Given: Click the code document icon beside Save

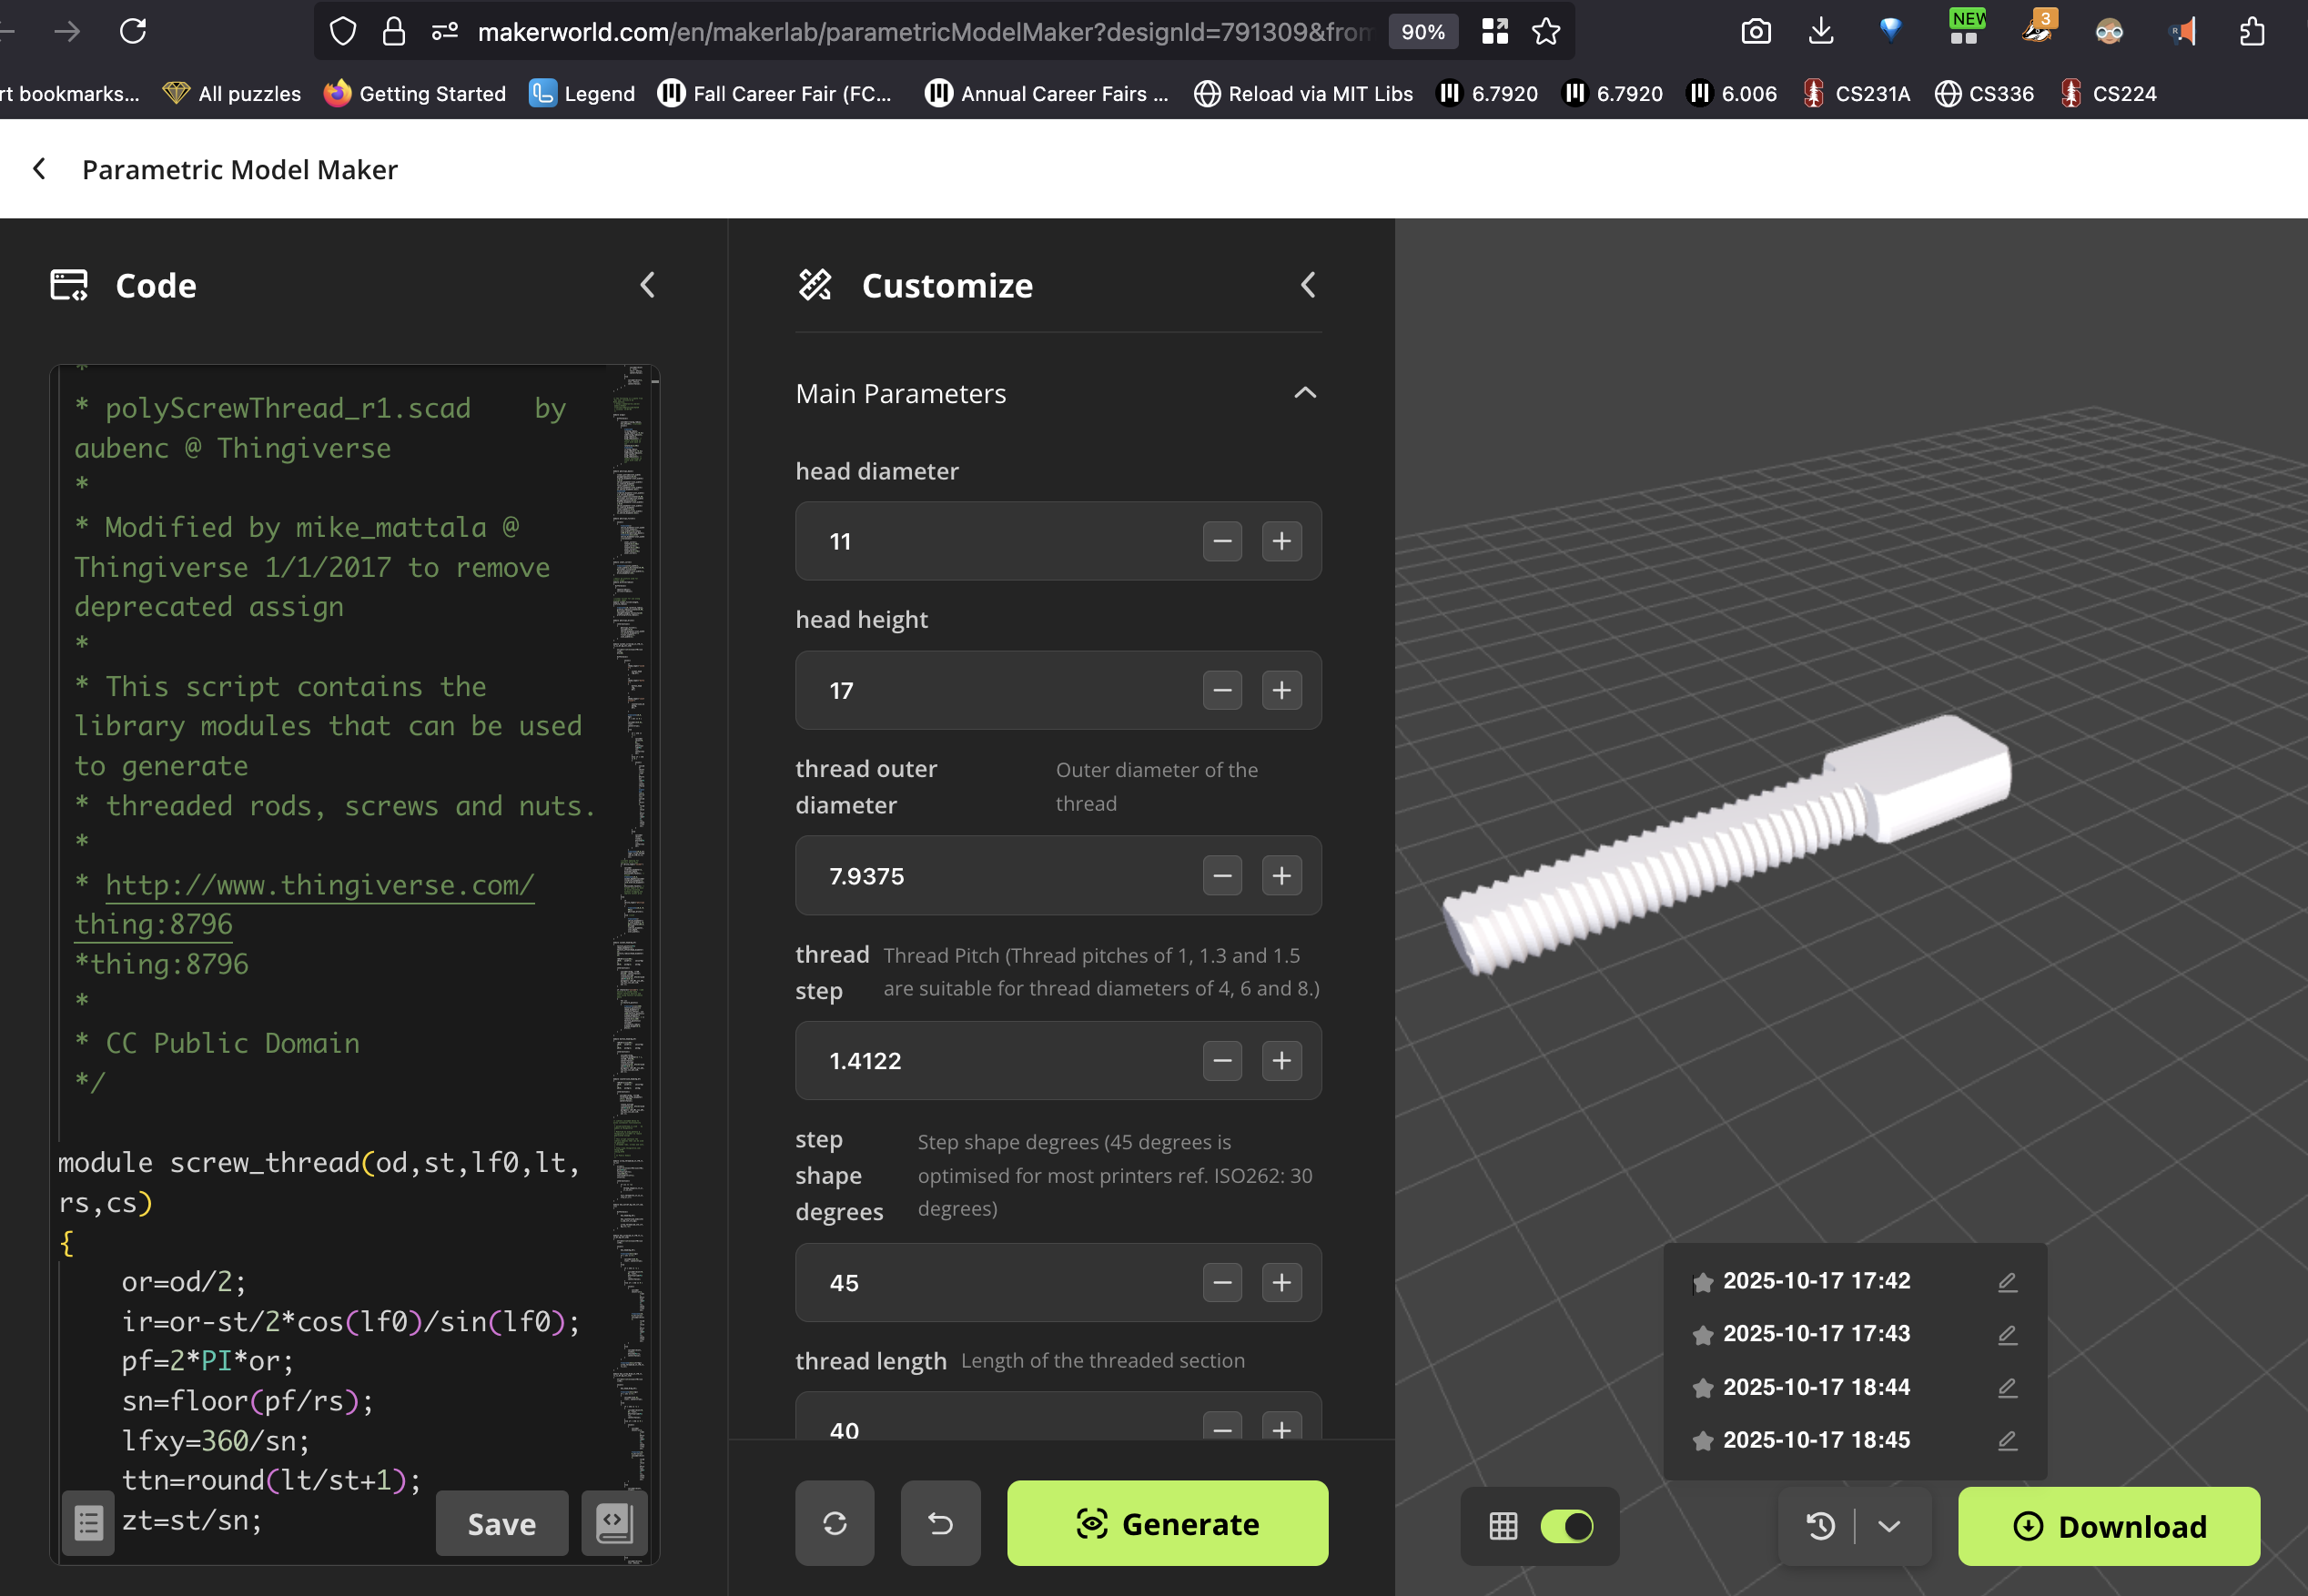Looking at the screenshot, I should pos(614,1523).
